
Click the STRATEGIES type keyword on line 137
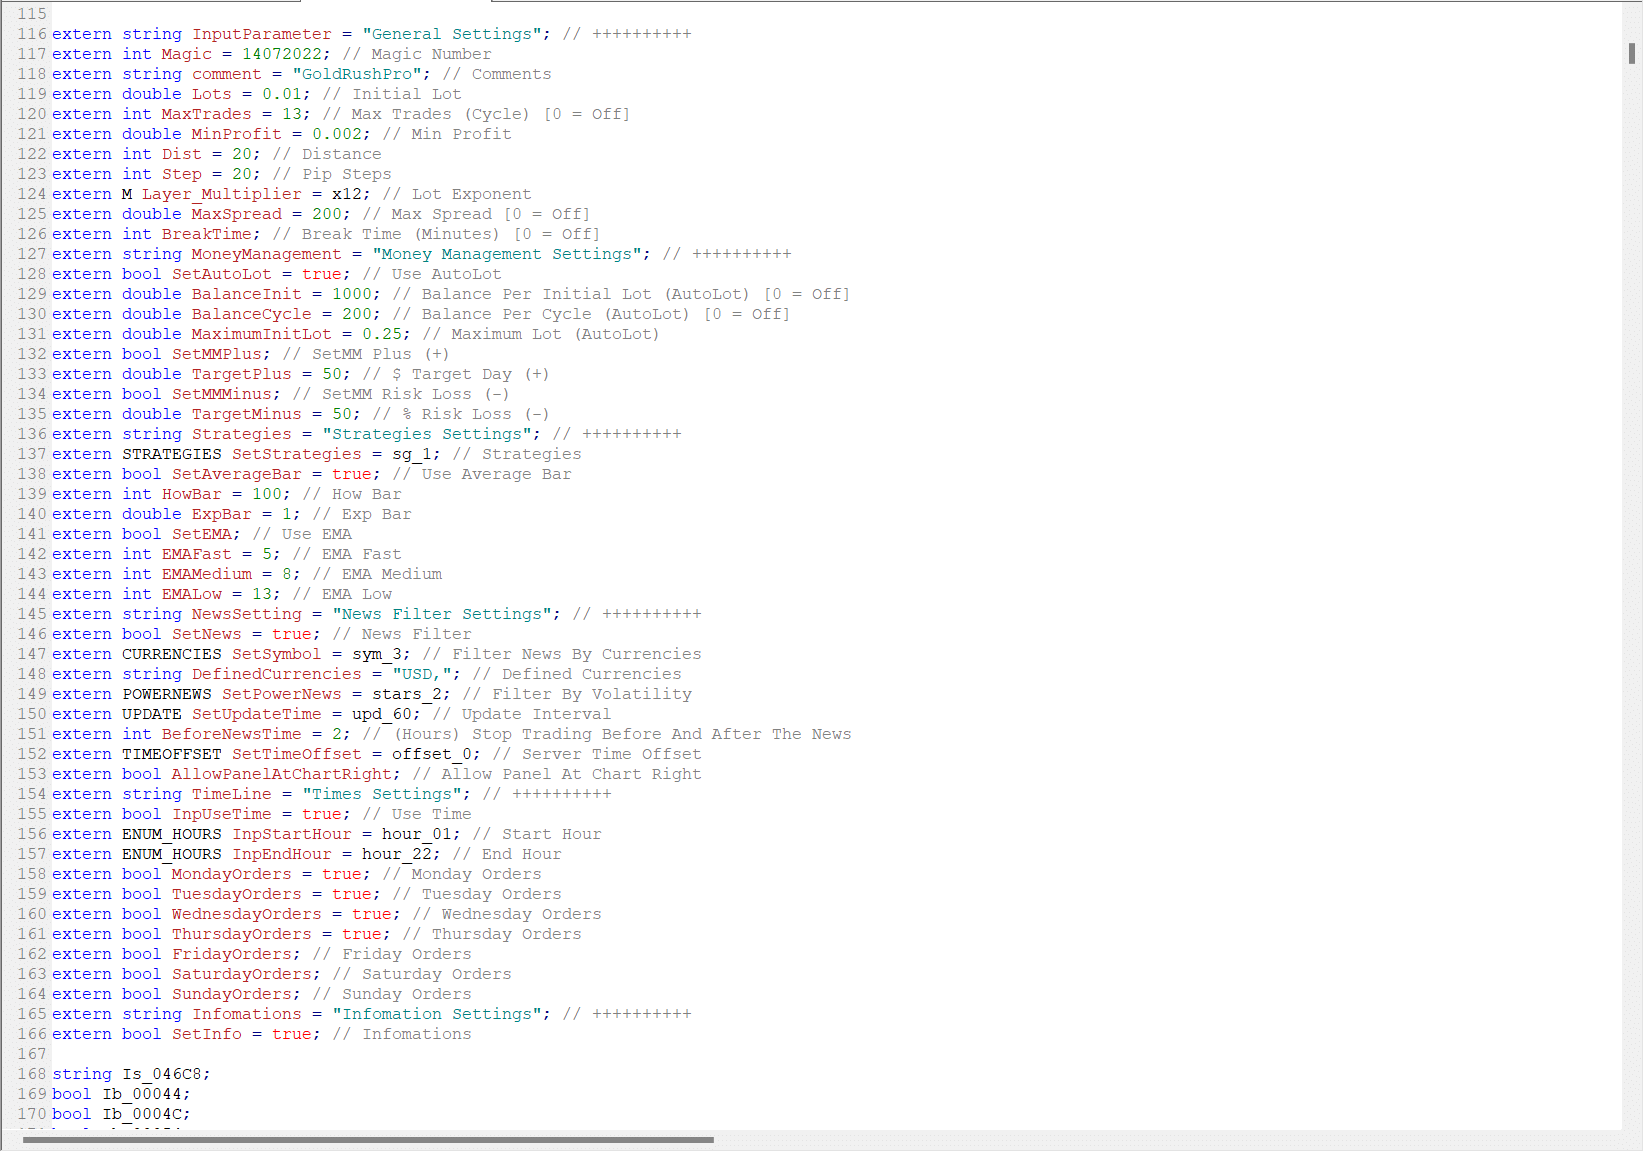(171, 454)
